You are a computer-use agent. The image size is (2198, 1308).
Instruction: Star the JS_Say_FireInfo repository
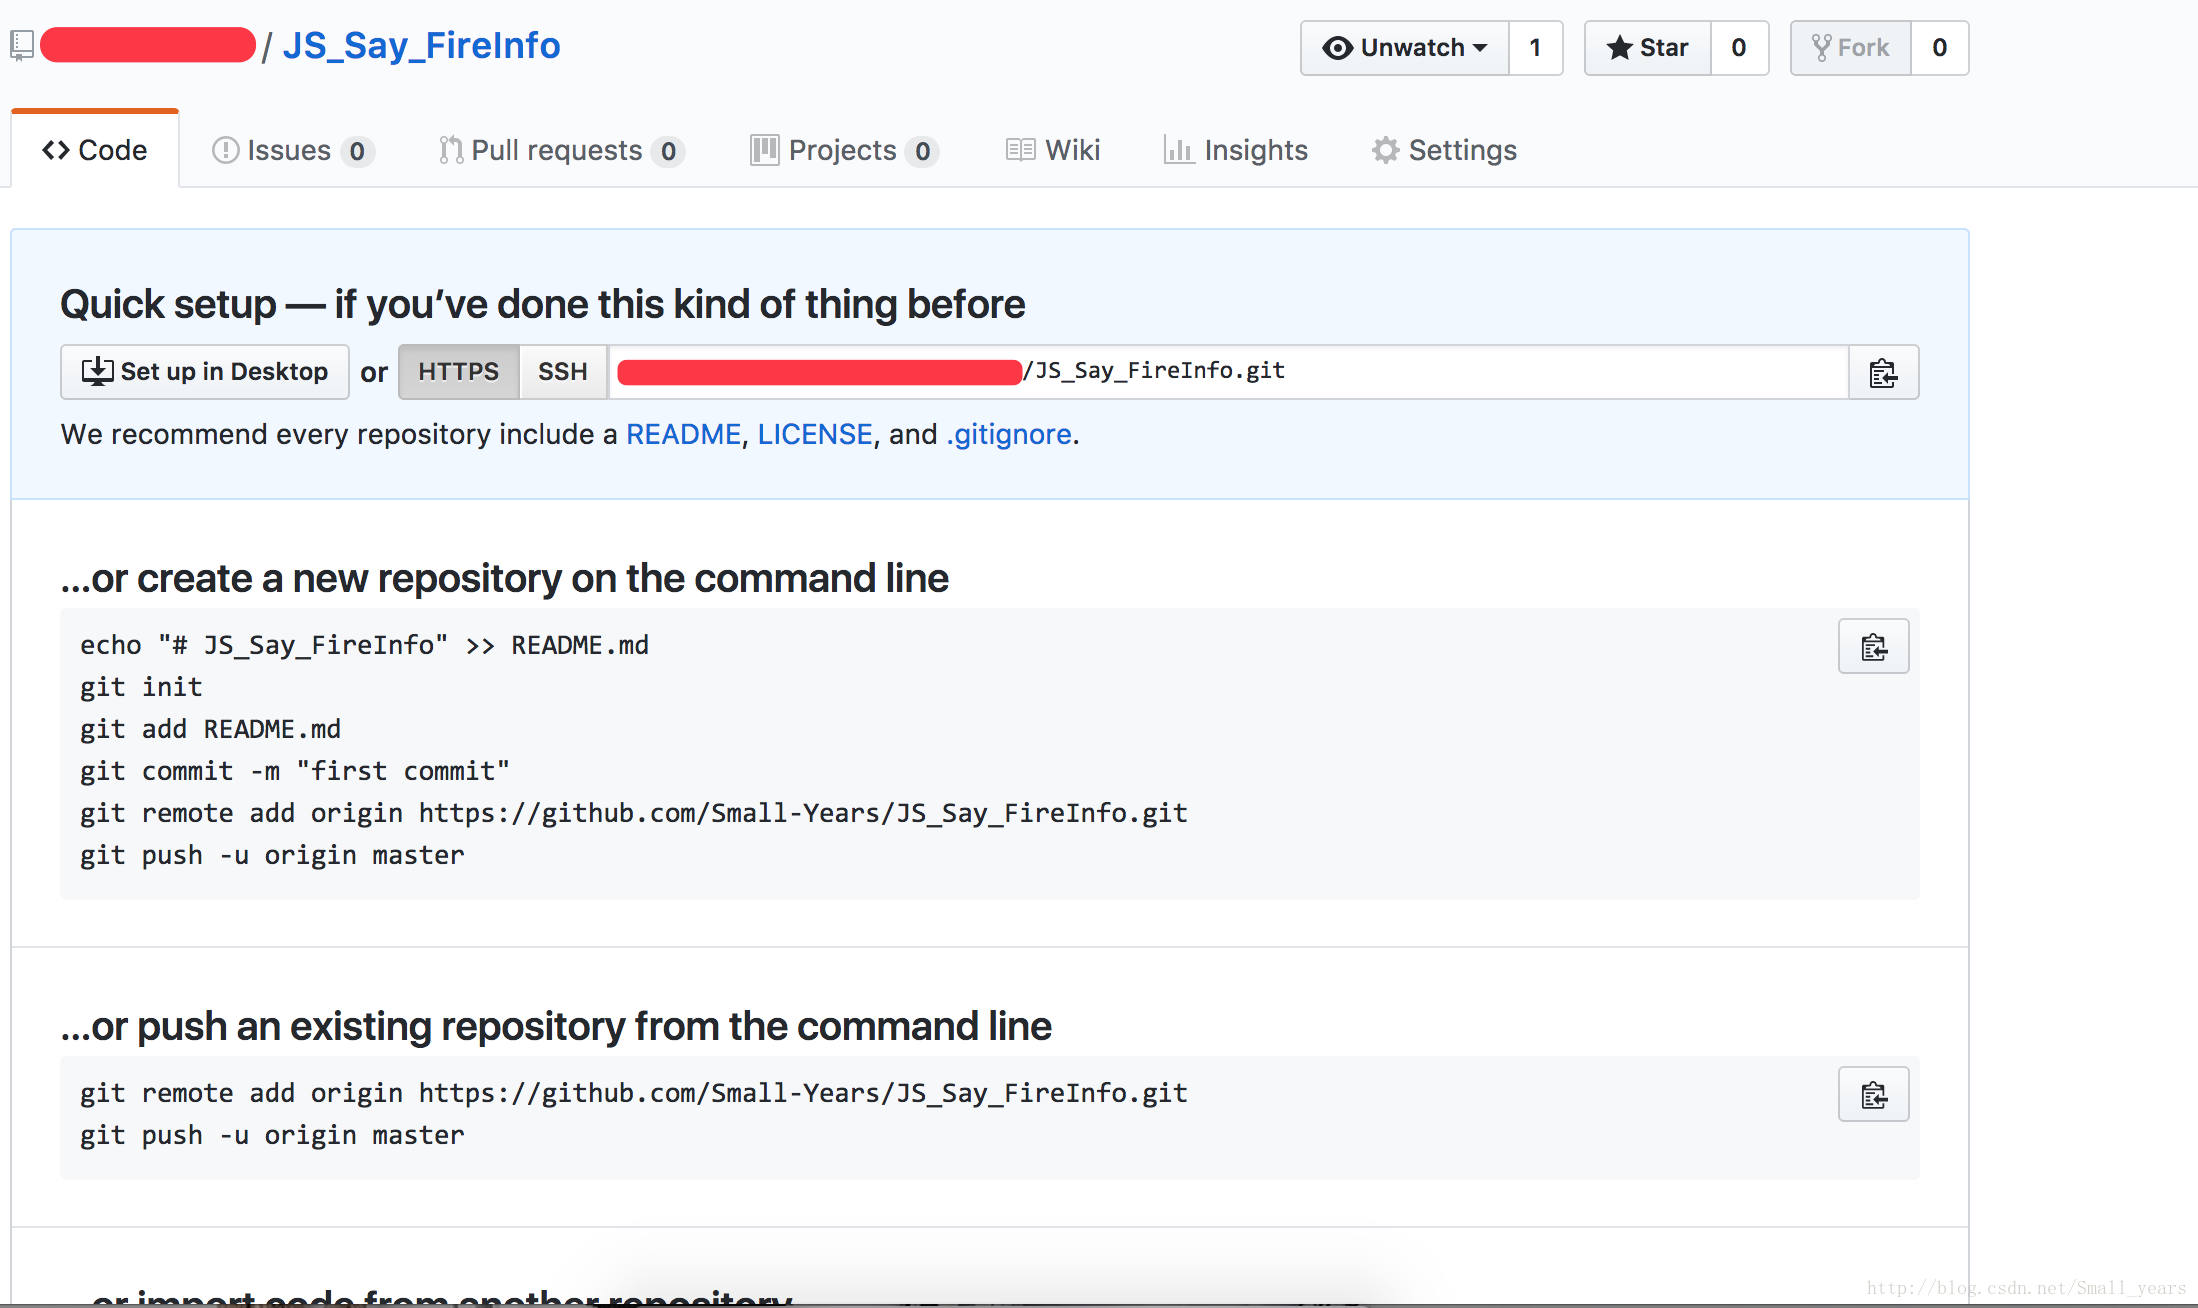1647,48
